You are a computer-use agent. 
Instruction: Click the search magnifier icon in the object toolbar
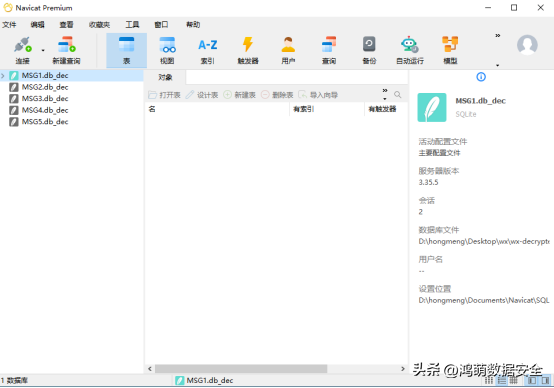pos(397,95)
